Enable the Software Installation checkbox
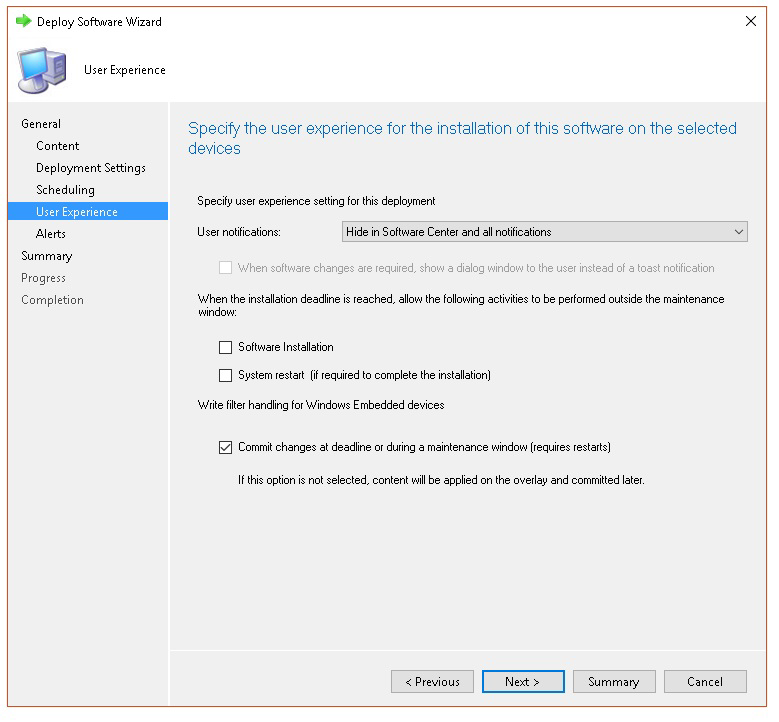The height and width of the screenshot is (722, 779). pyautogui.click(x=226, y=347)
